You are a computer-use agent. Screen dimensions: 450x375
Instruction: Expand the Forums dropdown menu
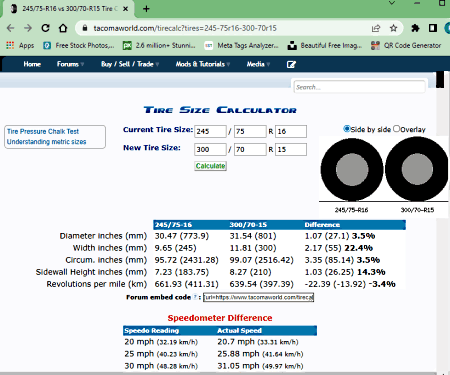[70, 64]
